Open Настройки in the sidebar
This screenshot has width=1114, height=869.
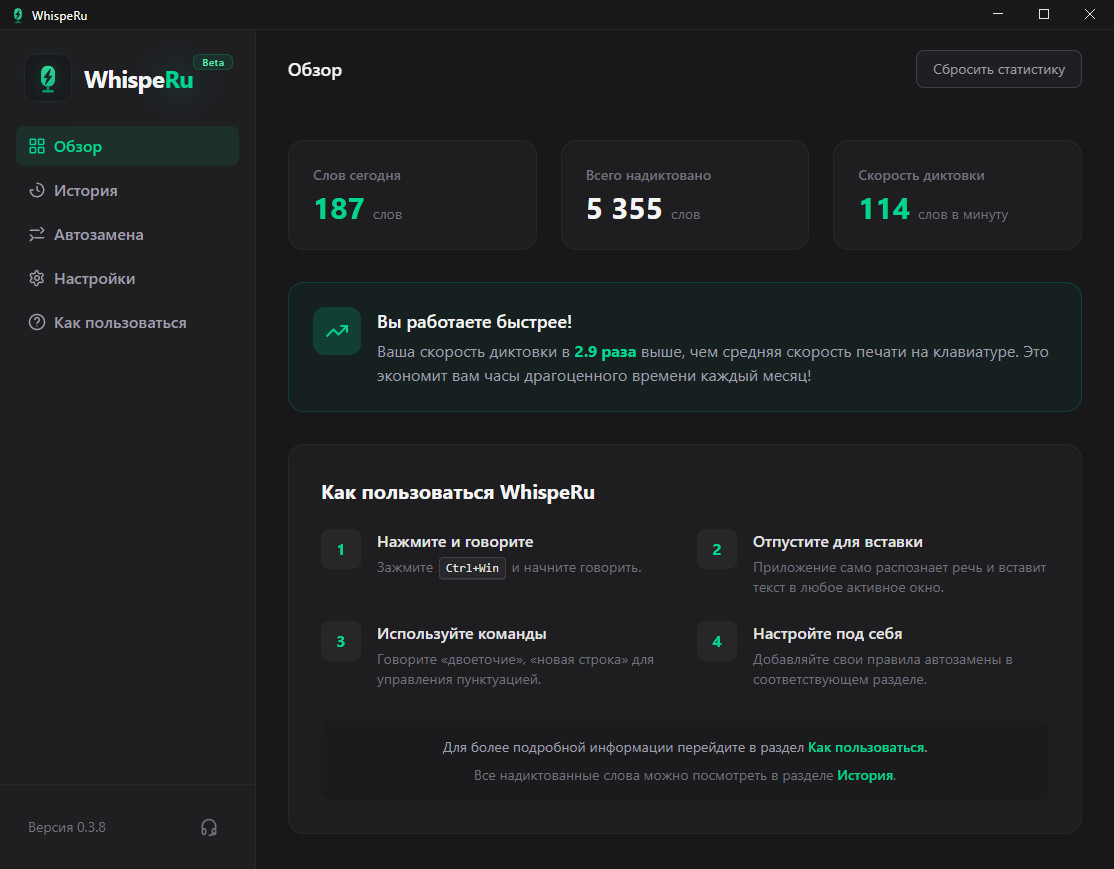click(127, 279)
